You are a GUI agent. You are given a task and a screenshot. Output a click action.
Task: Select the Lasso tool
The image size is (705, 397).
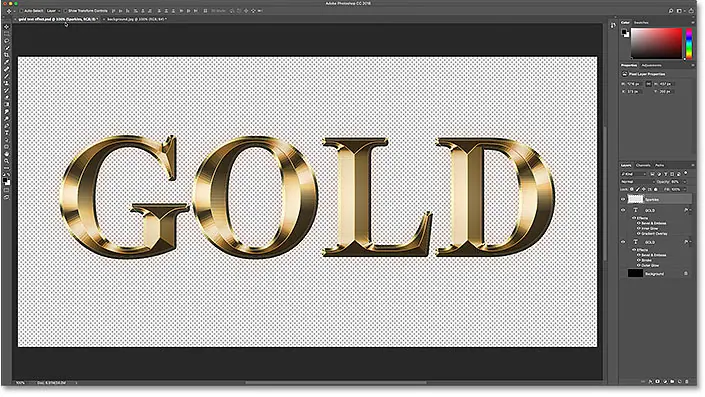(x=6, y=40)
